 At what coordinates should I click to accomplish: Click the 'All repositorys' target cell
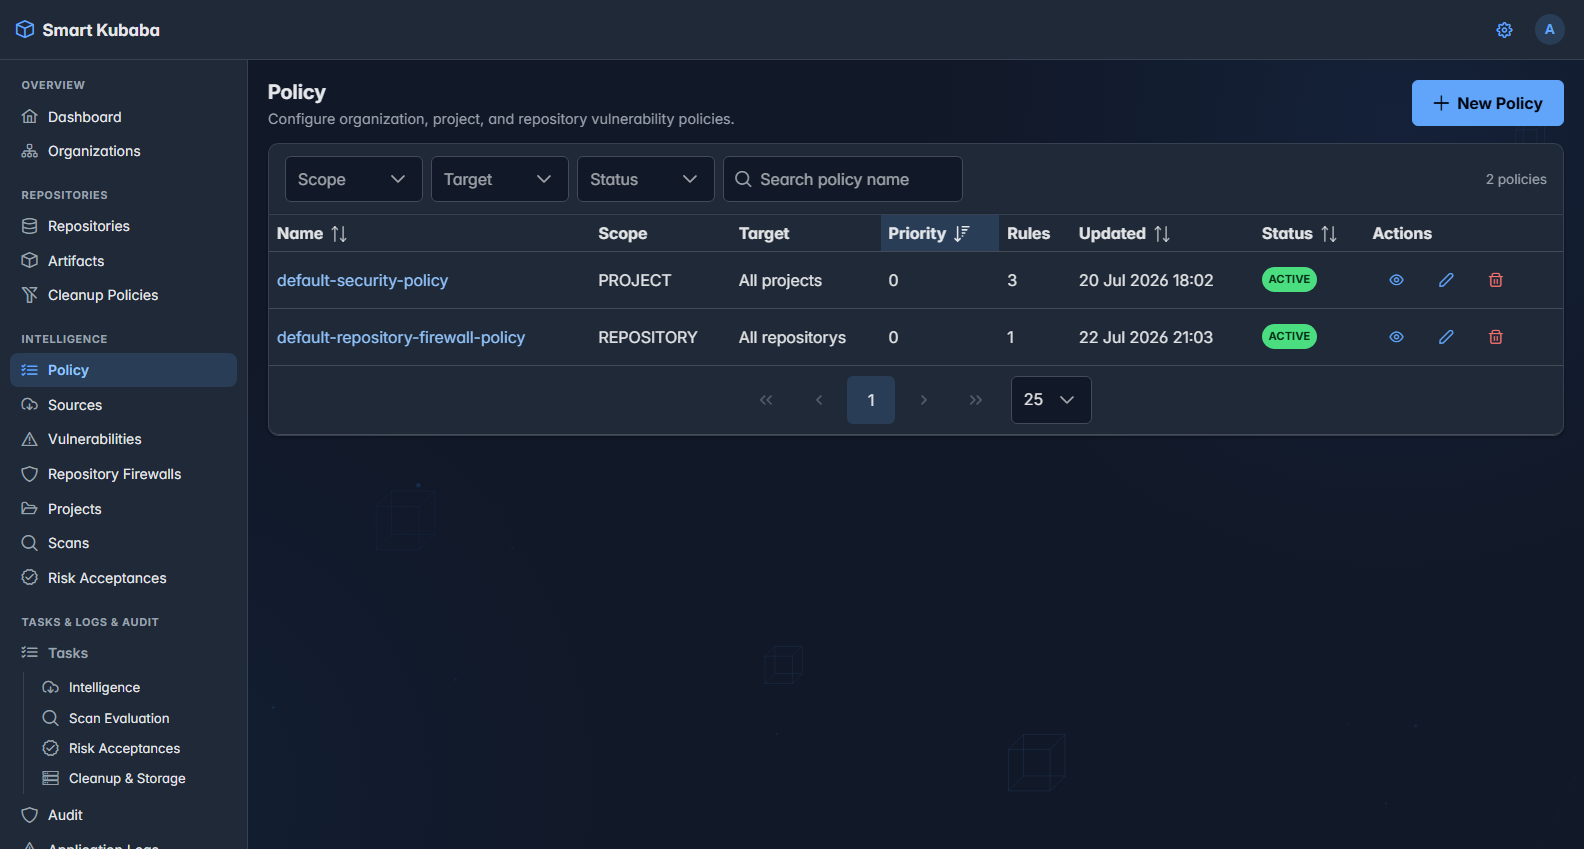point(792,337)
